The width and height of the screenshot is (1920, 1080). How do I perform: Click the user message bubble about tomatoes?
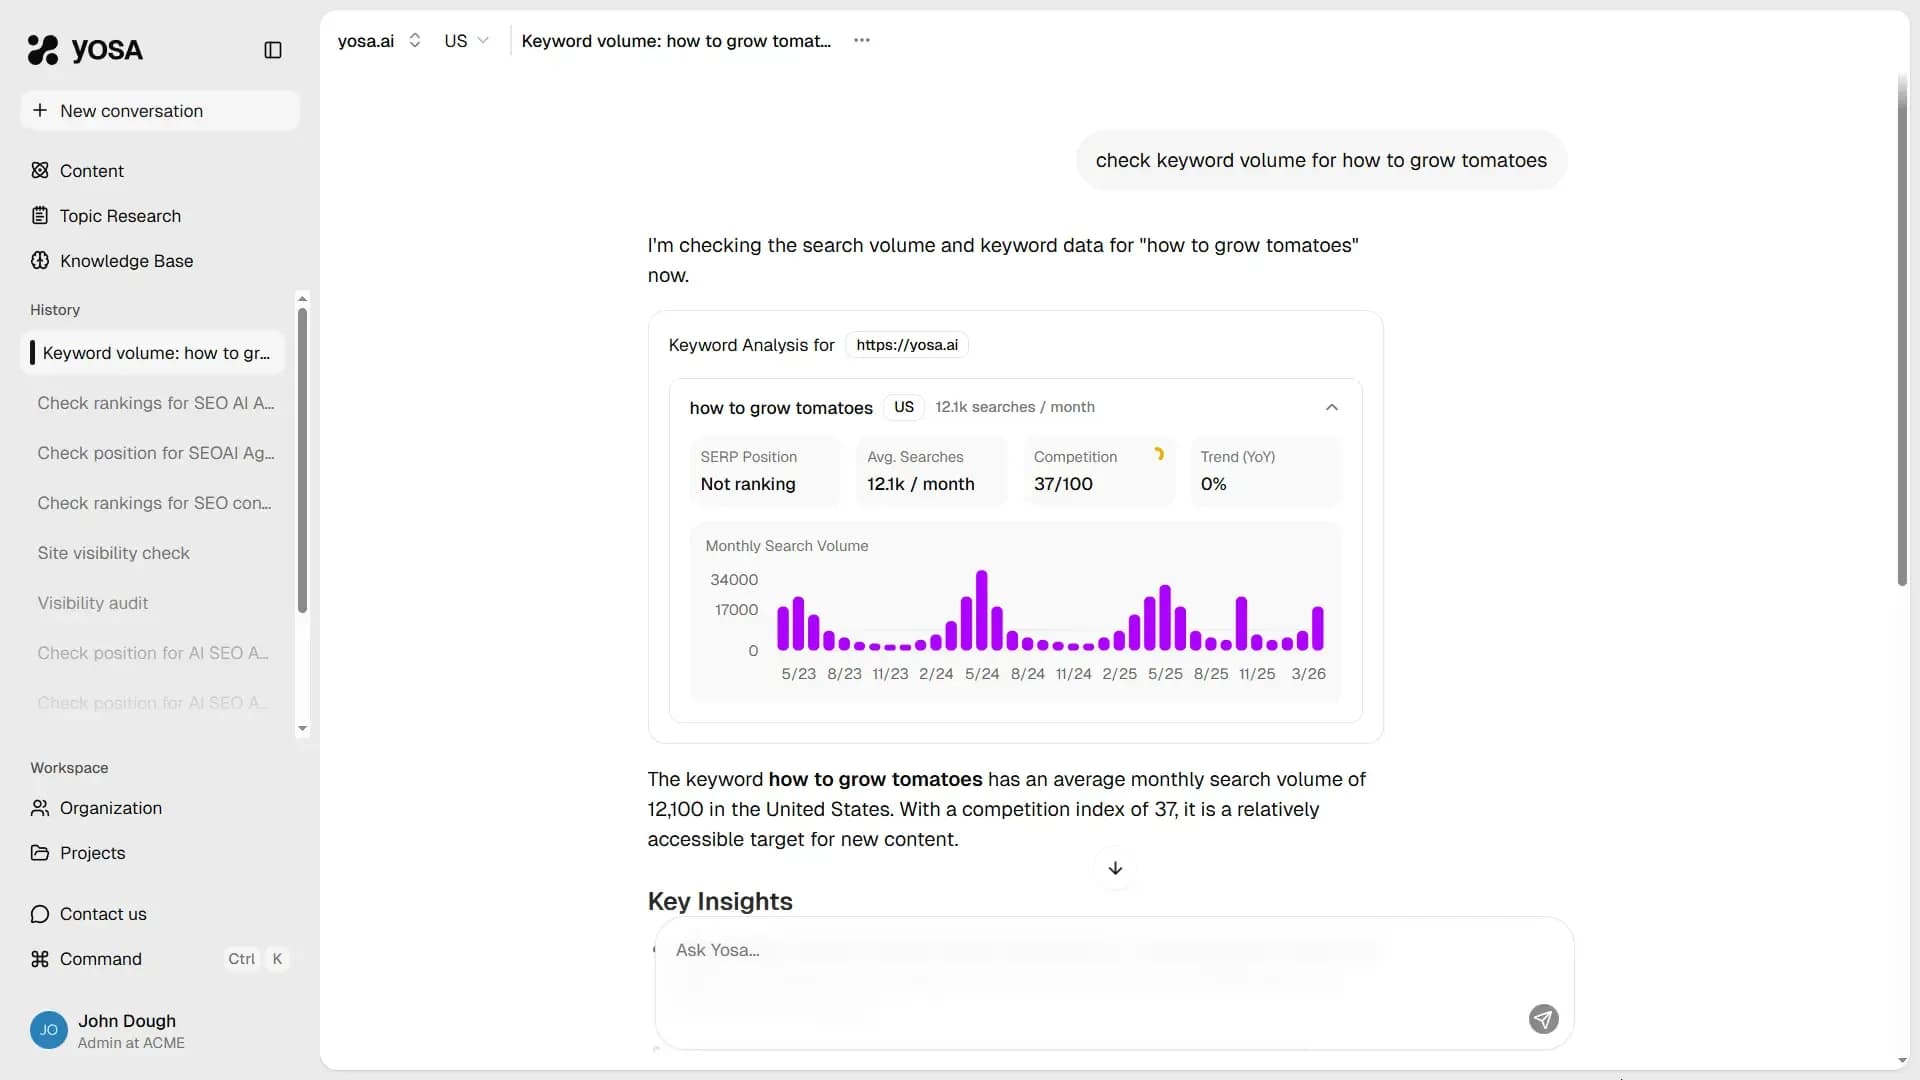click(x=1320, y=160)
